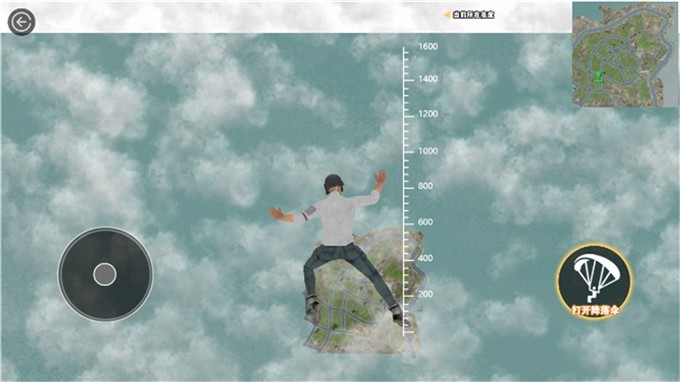Click the current altitude text label
Screen dimensions: 680x382
tap(473, 15)
